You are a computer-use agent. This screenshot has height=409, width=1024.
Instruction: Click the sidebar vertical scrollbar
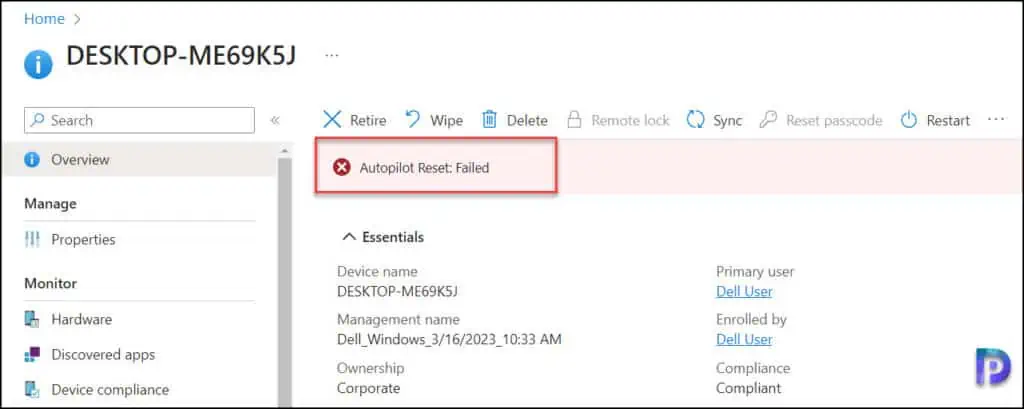(284, 281)
